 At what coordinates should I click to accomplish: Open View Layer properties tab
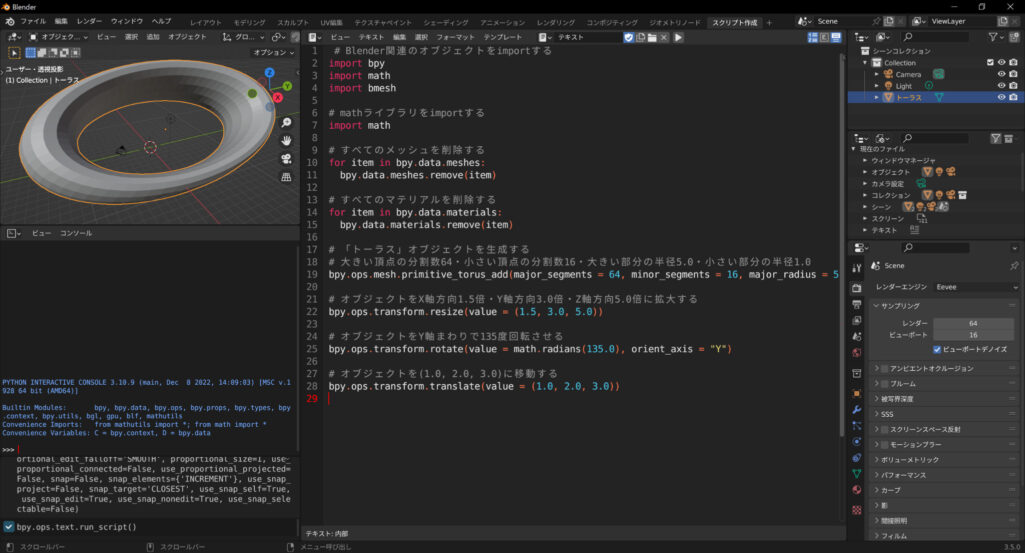point(856,320)
